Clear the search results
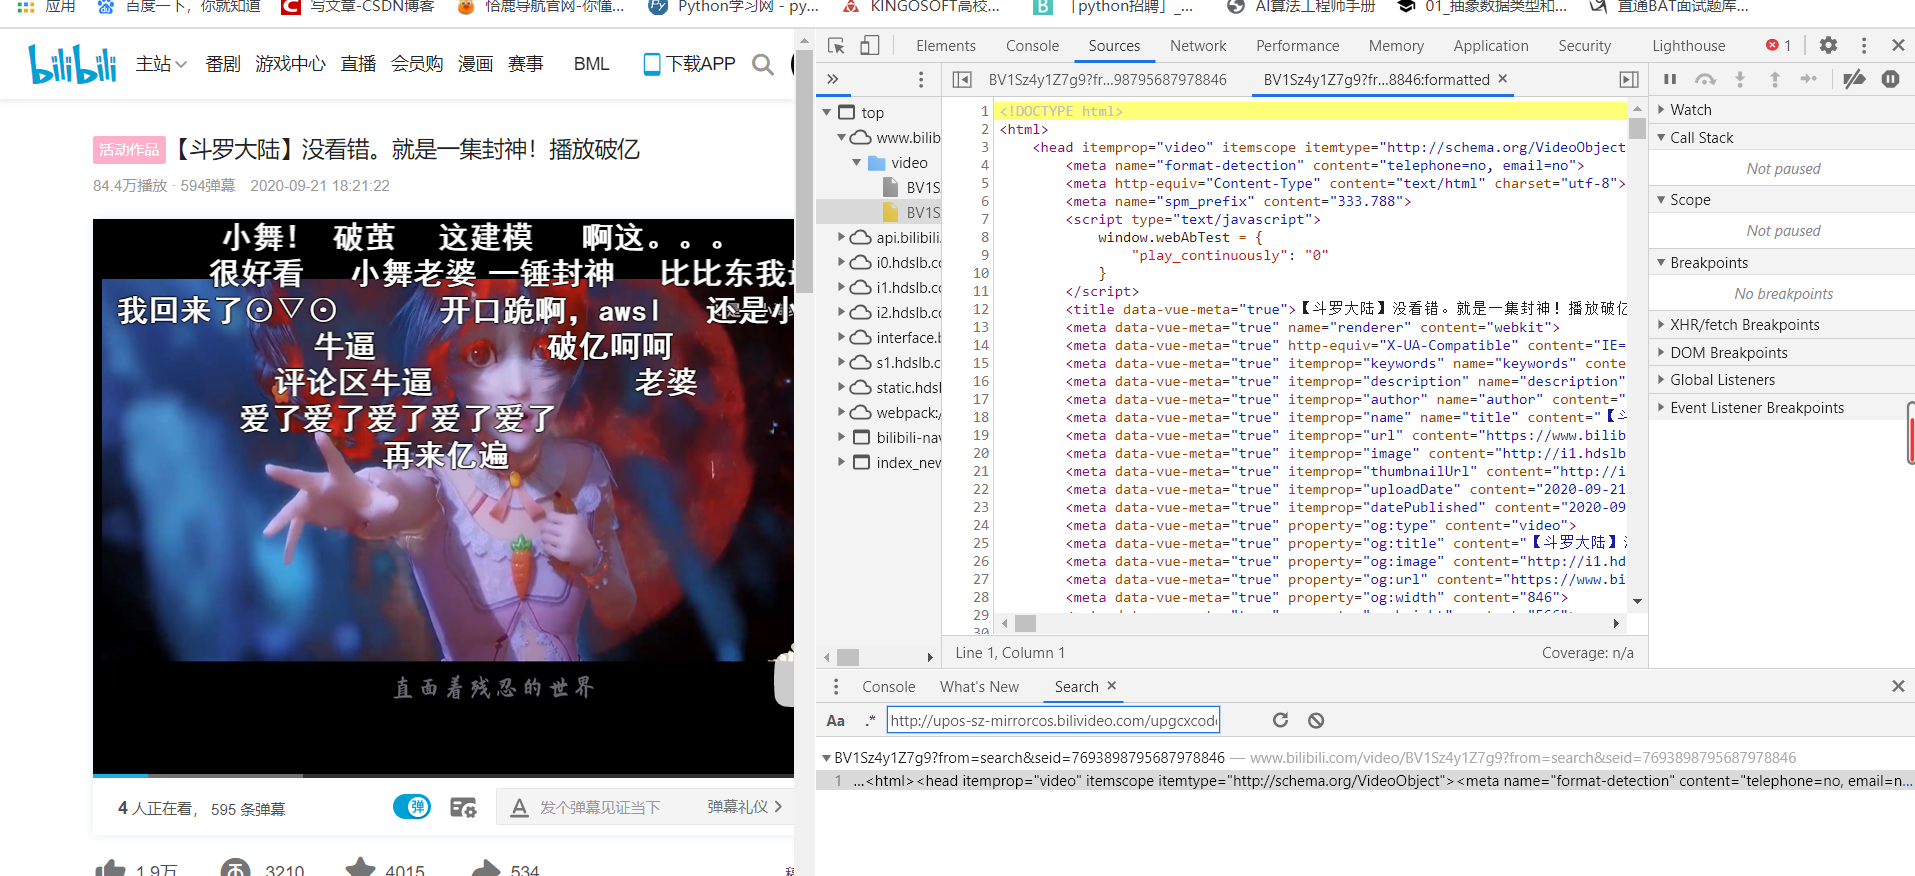Image resolution: width=1915 pixels, height=876 pixels. pyautogui.click(x=1316, y=720)
